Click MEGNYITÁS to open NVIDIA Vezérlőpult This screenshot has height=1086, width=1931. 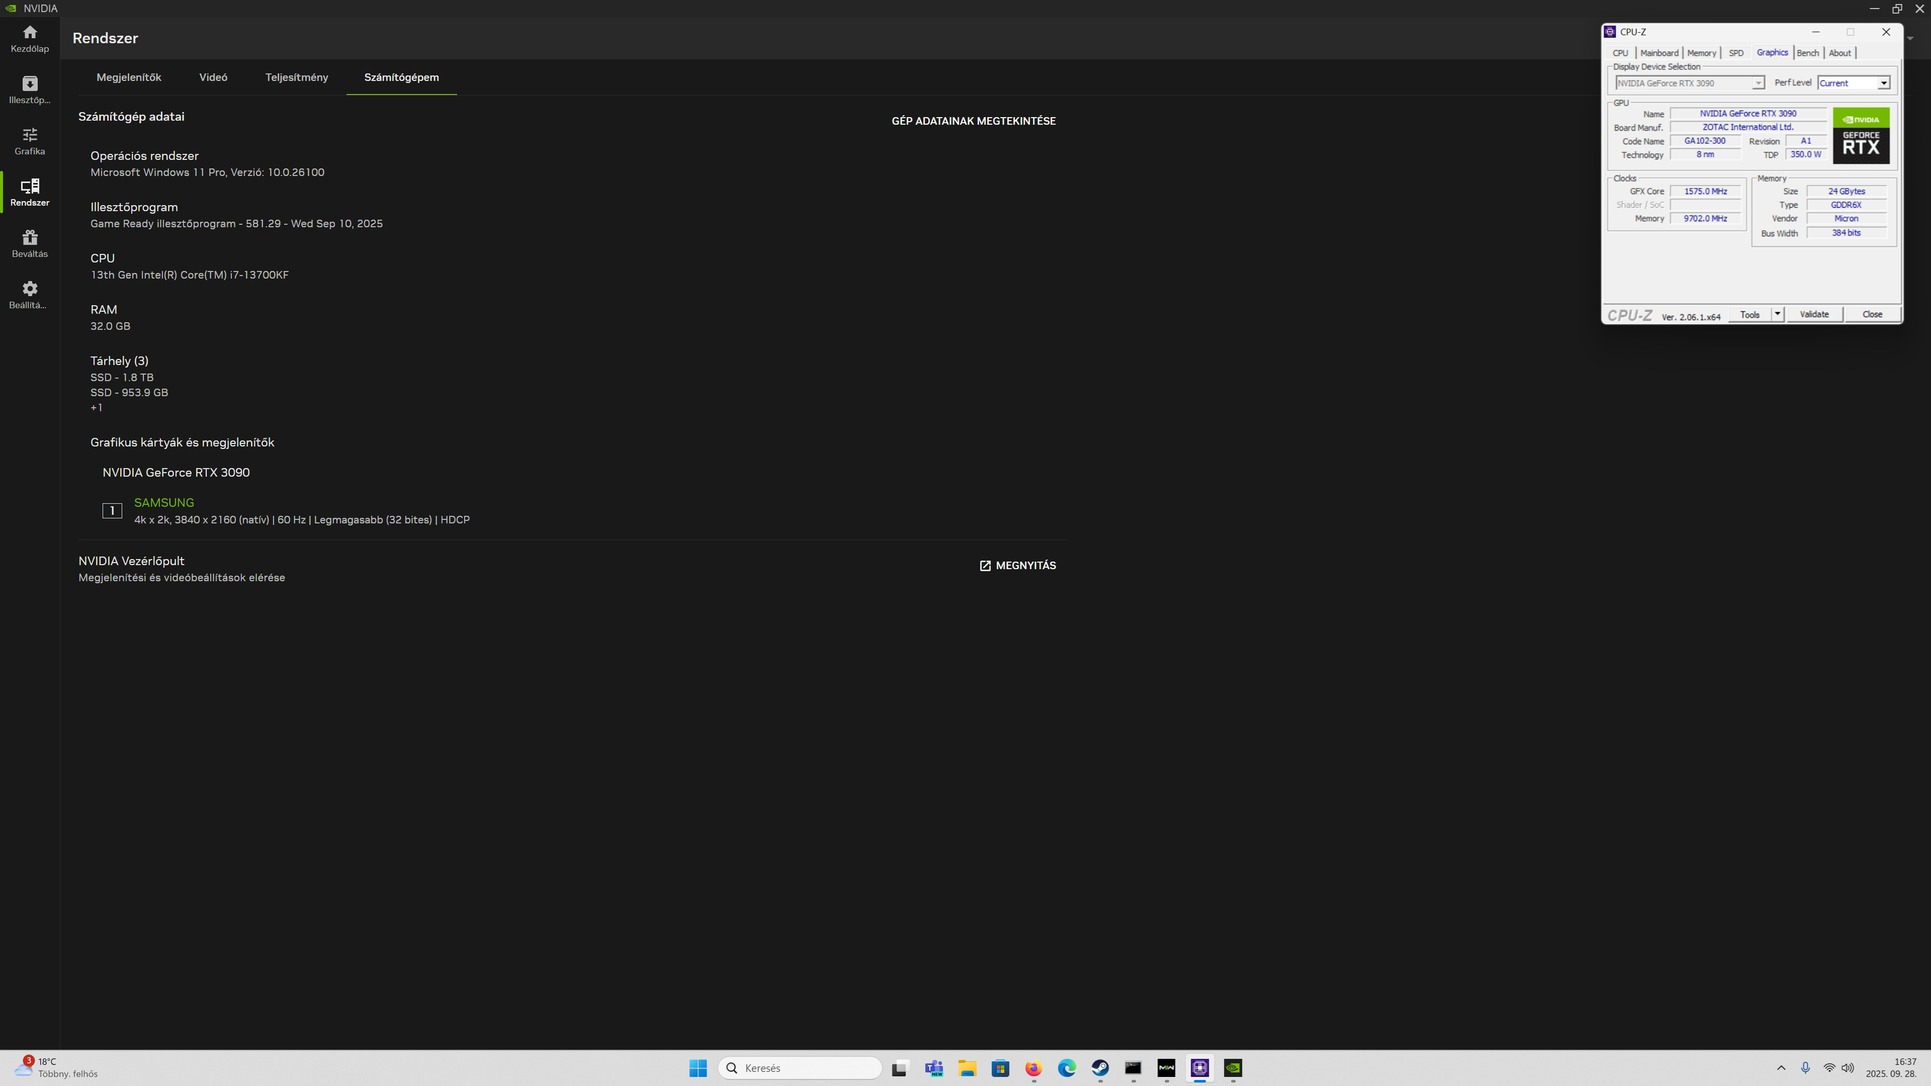click(x=1017, y=566)
